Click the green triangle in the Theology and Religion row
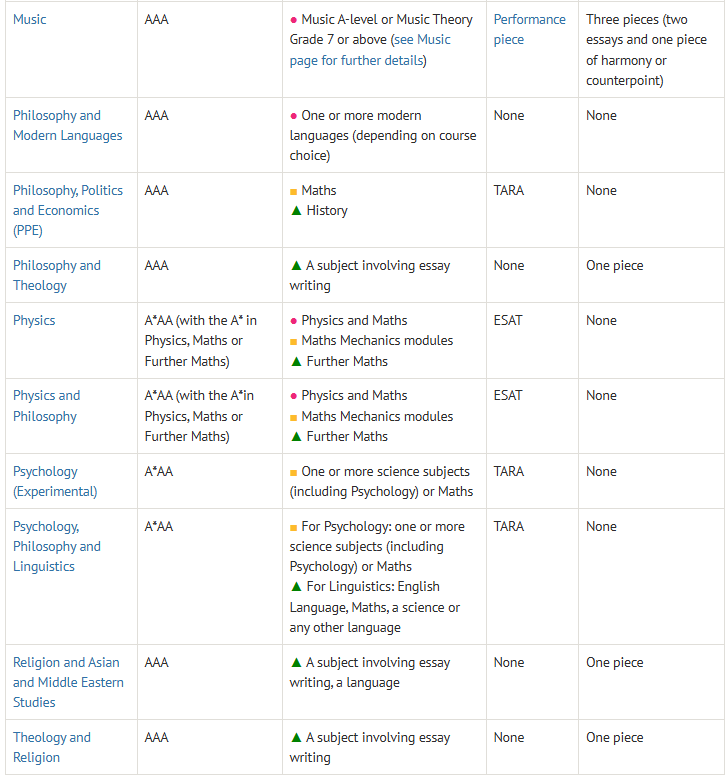The width and height of the screenshot is (728, 776). click(295, 737)
